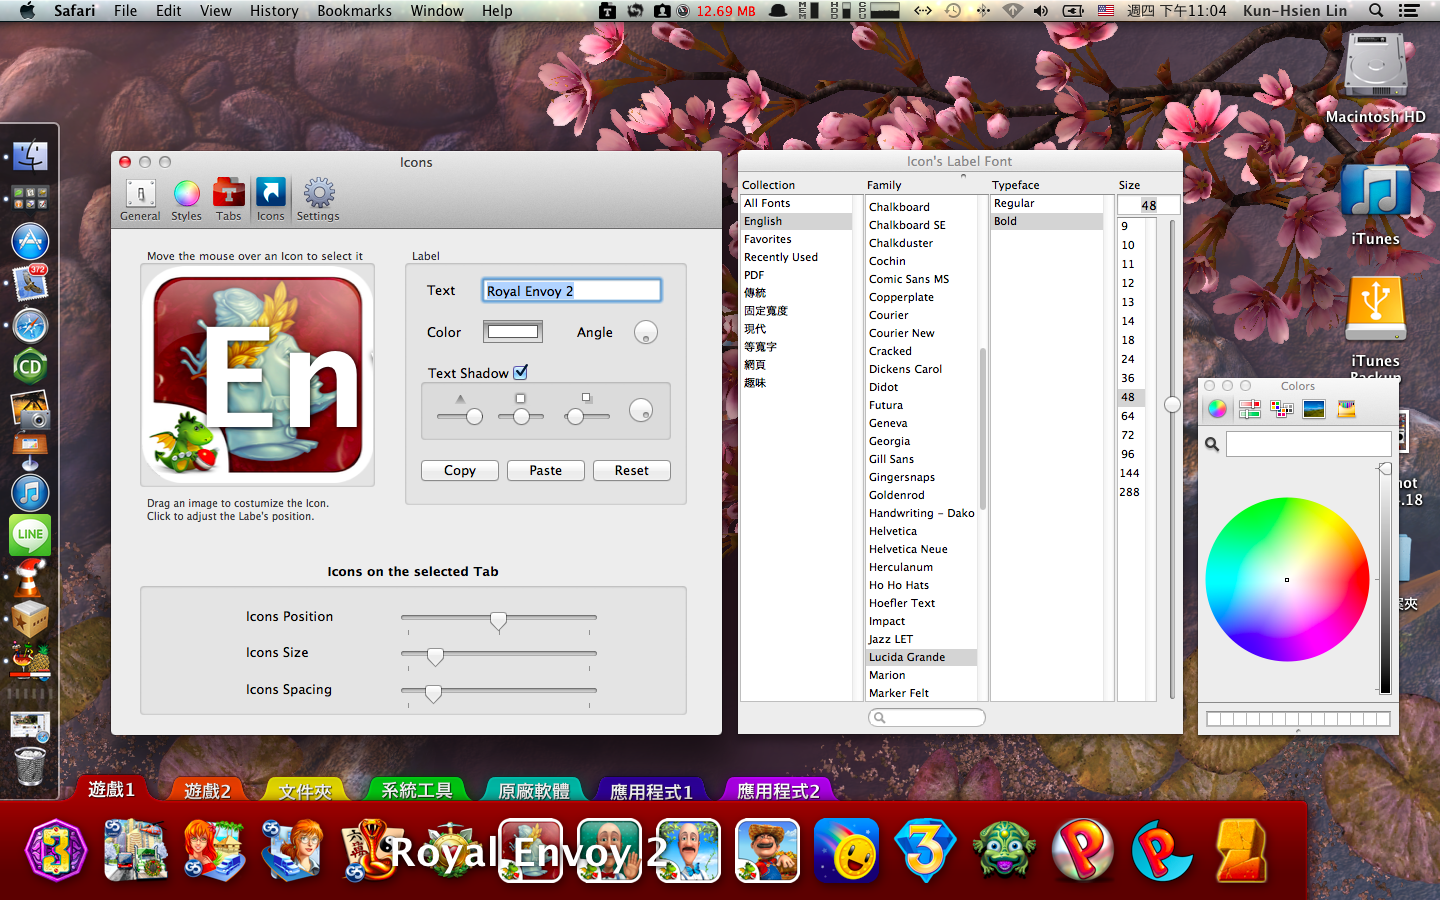Select the color wheel mode in Colors
Viewport: 1440px width, 900px height.
pyautogui.click(x=1217, y=408)
